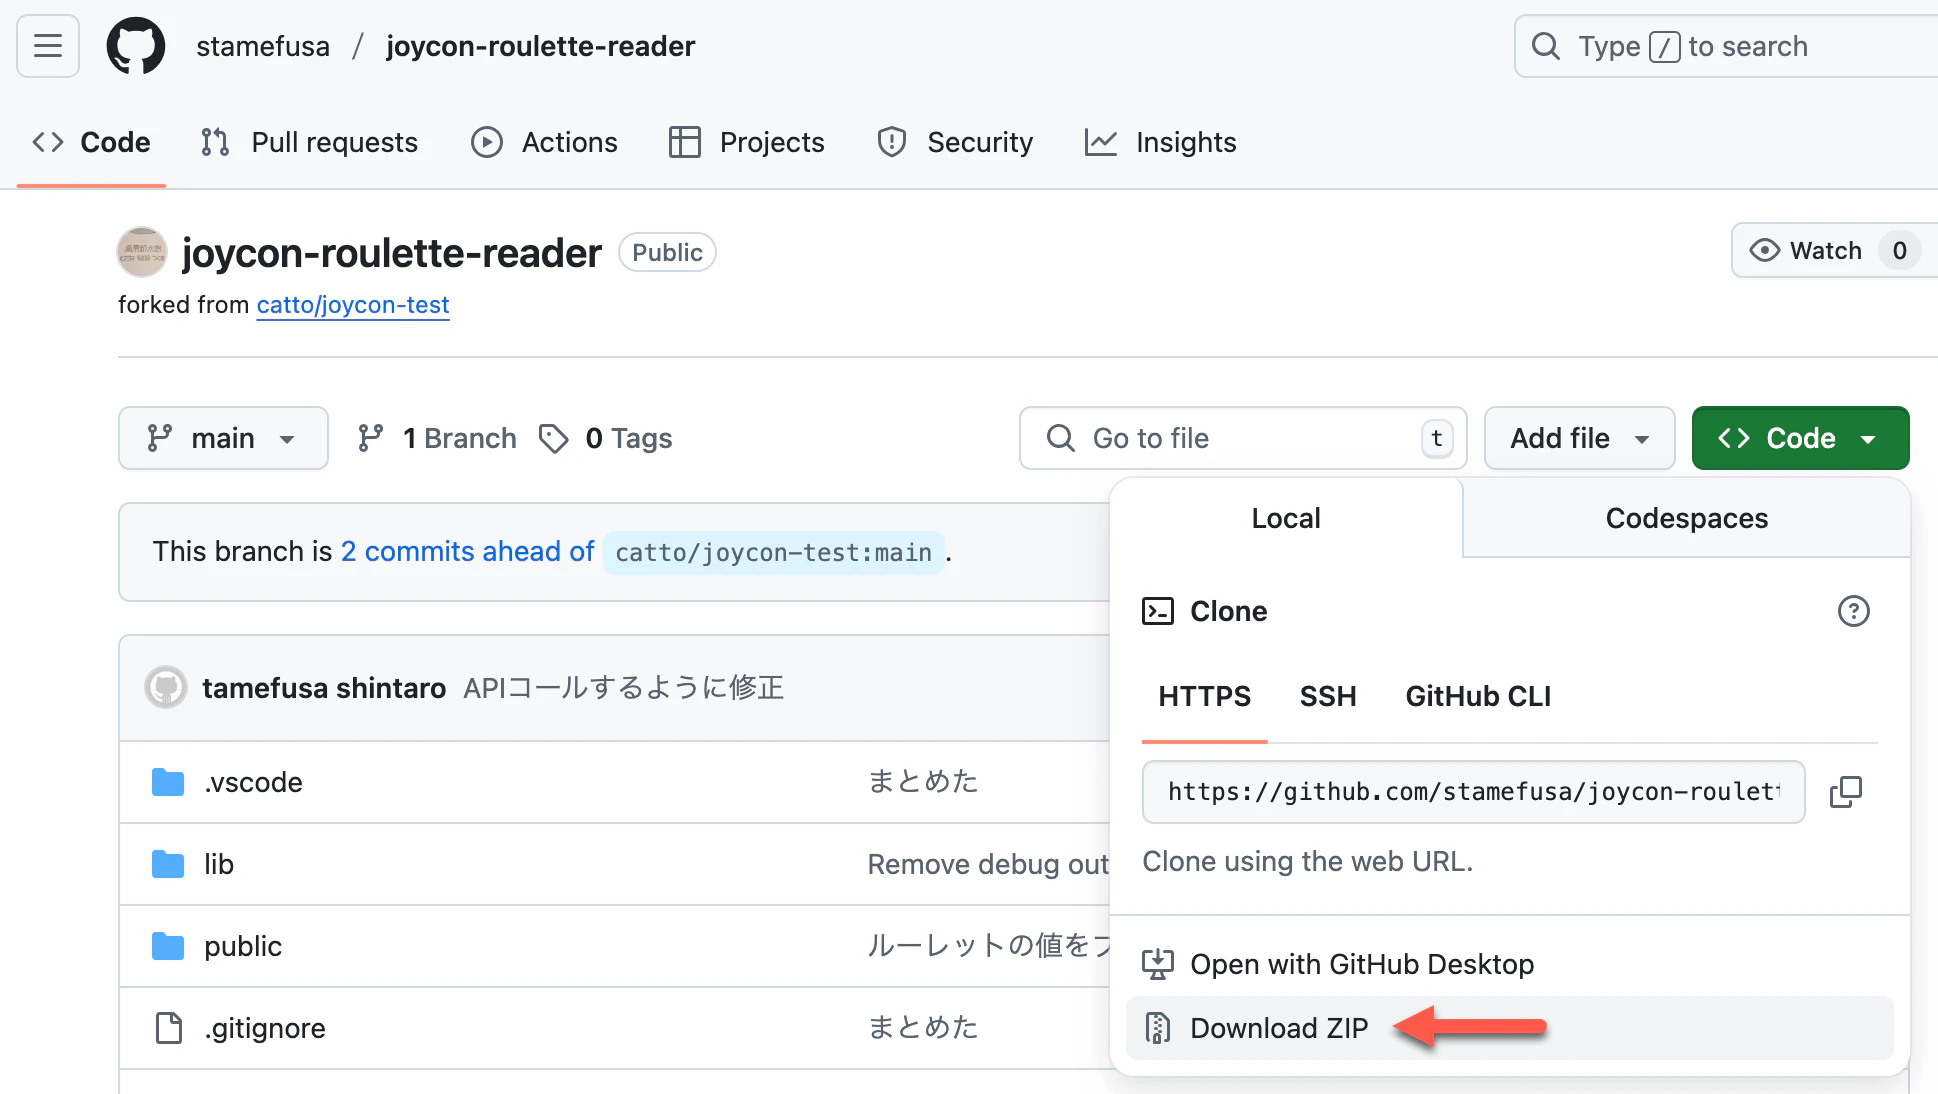This screenshot has width=1938, height=1094.
Task: Click Download ZIP
Action: click(1278, 1028)
